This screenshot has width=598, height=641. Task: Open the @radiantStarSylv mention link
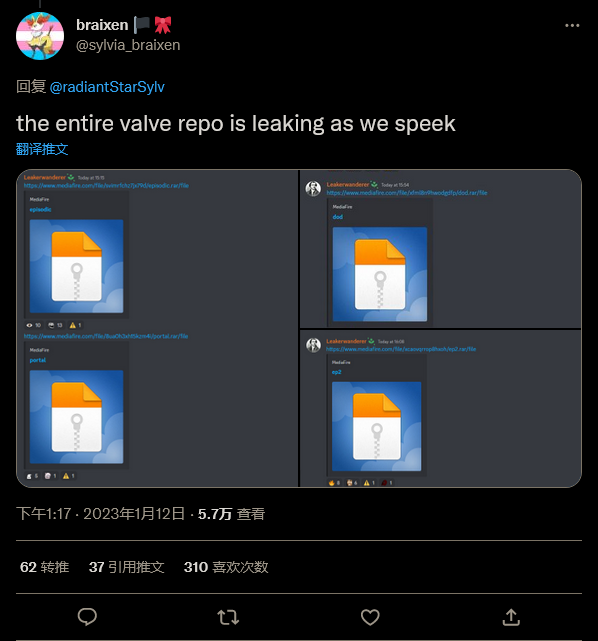(107, 87)
